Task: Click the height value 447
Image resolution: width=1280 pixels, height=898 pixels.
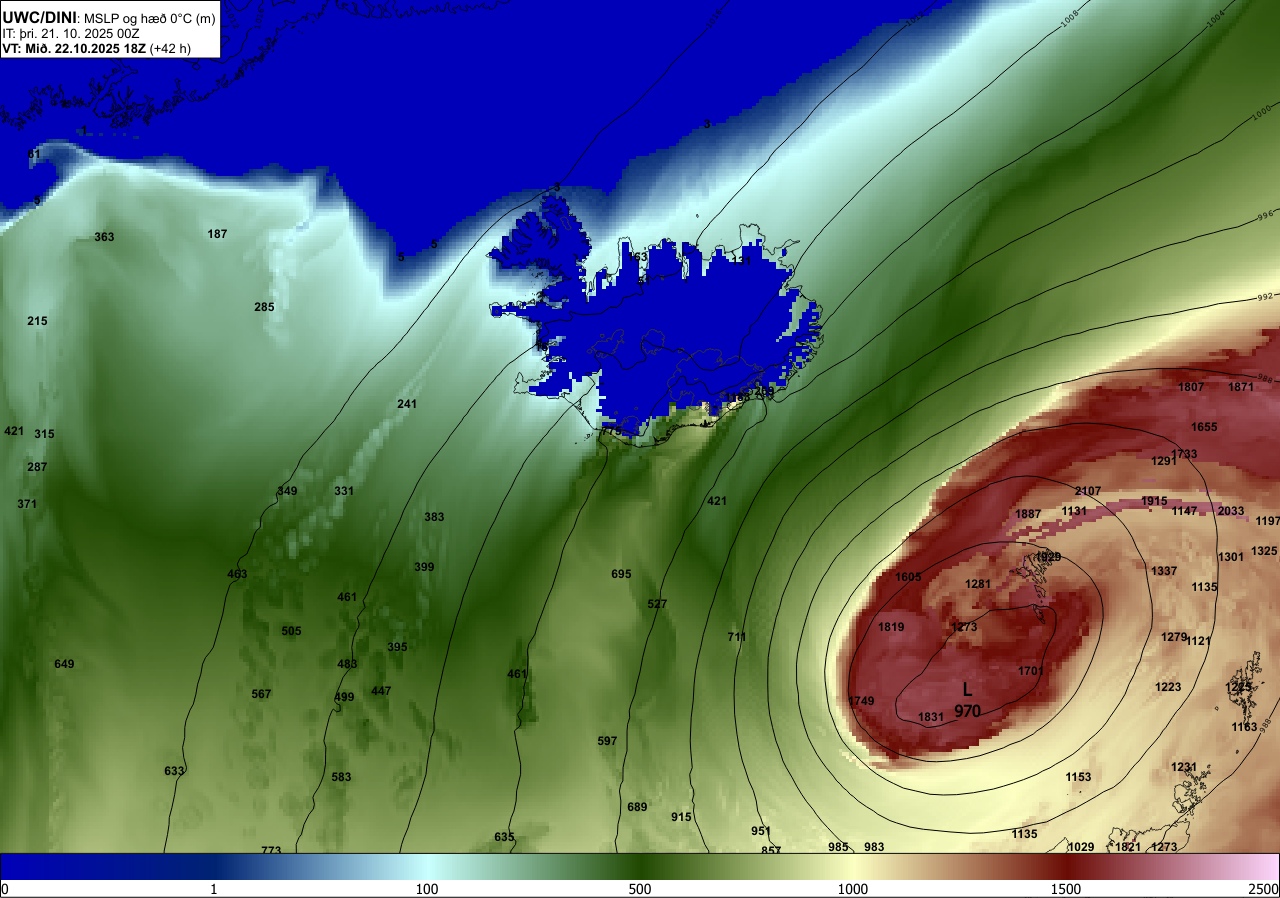Action: (x=381, y=691)
